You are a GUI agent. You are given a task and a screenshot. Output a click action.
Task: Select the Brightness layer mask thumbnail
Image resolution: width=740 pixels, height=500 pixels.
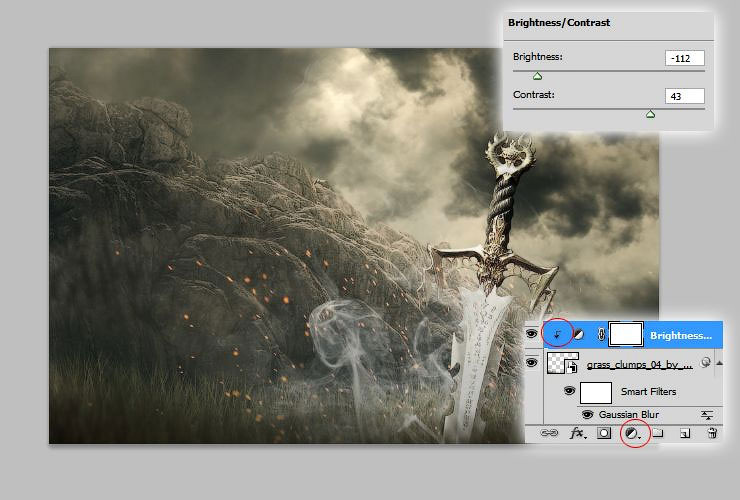coord(626,335)
